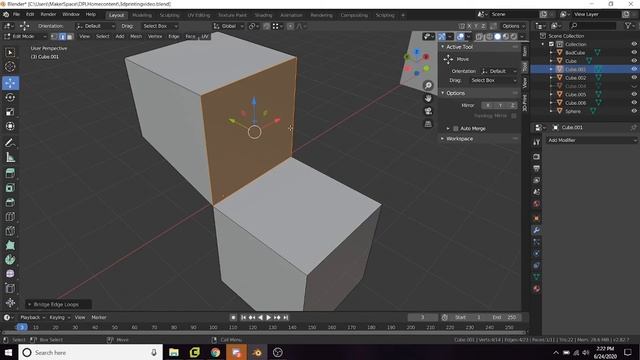Select the Smooth tool

click(10, 274)
